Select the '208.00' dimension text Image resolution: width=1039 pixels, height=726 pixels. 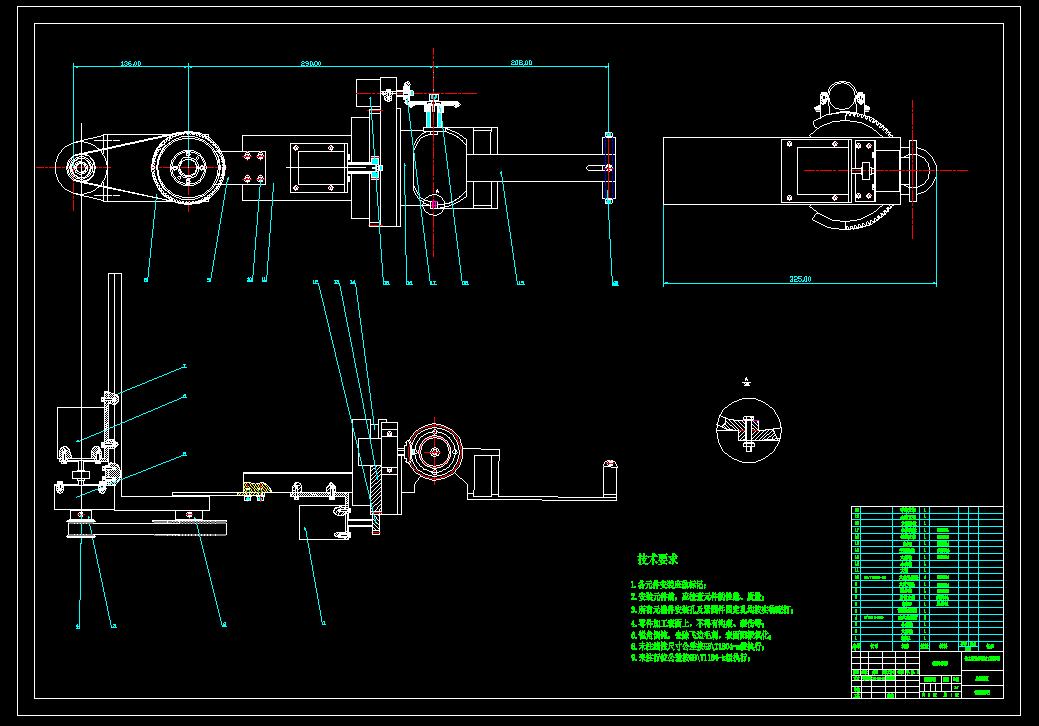tap(521, 63)
